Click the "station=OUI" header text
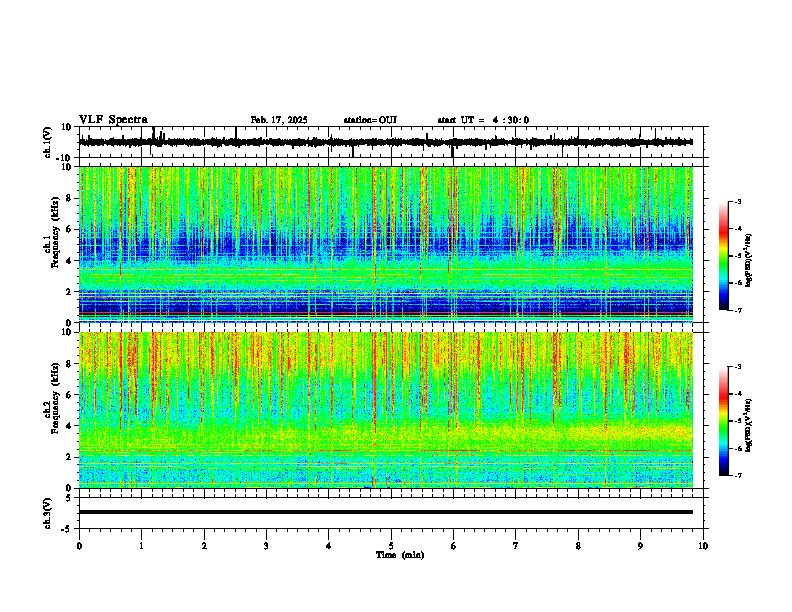This screenshot has height=612, width=792. (370, 120)
